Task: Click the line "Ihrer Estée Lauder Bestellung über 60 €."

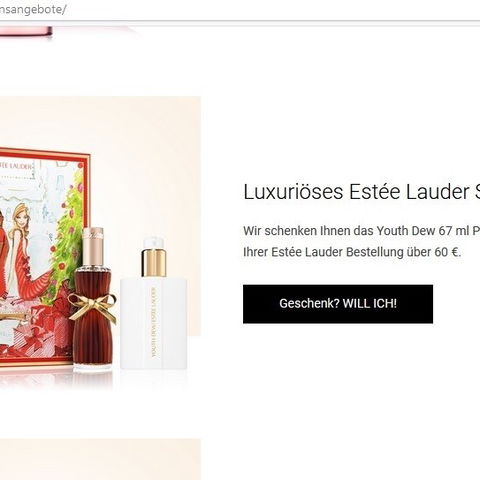Action: [x=352, y=252]
